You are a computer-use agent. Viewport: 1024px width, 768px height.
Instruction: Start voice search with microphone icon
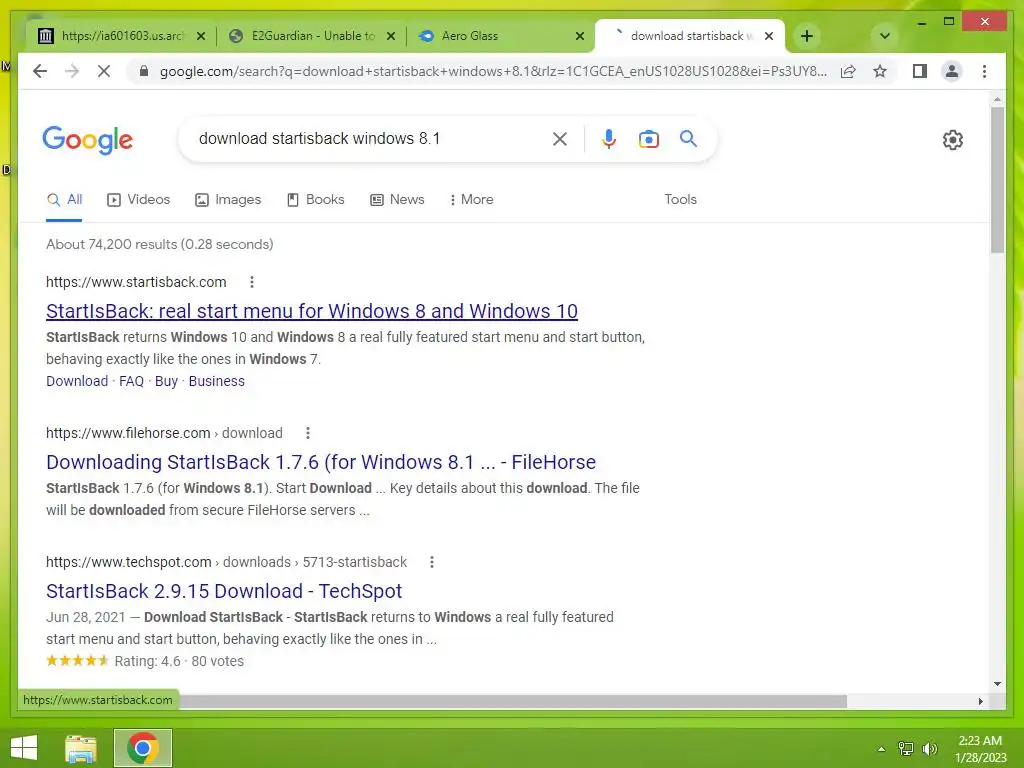click(609, 138)
